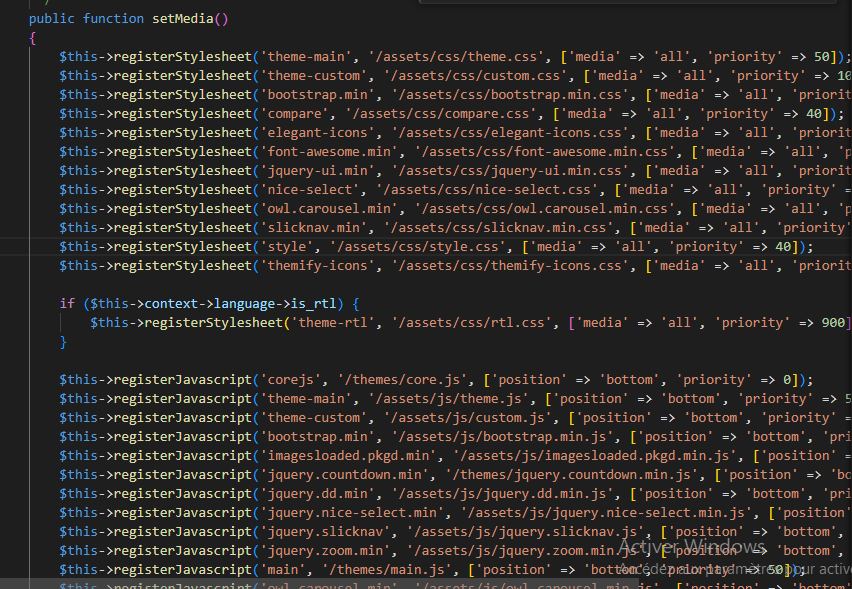Click the '/assets/js/imagesloaded.pkgd.min.js' path
This screenshot has height=589, width=852.
click(x=595, y=456)
